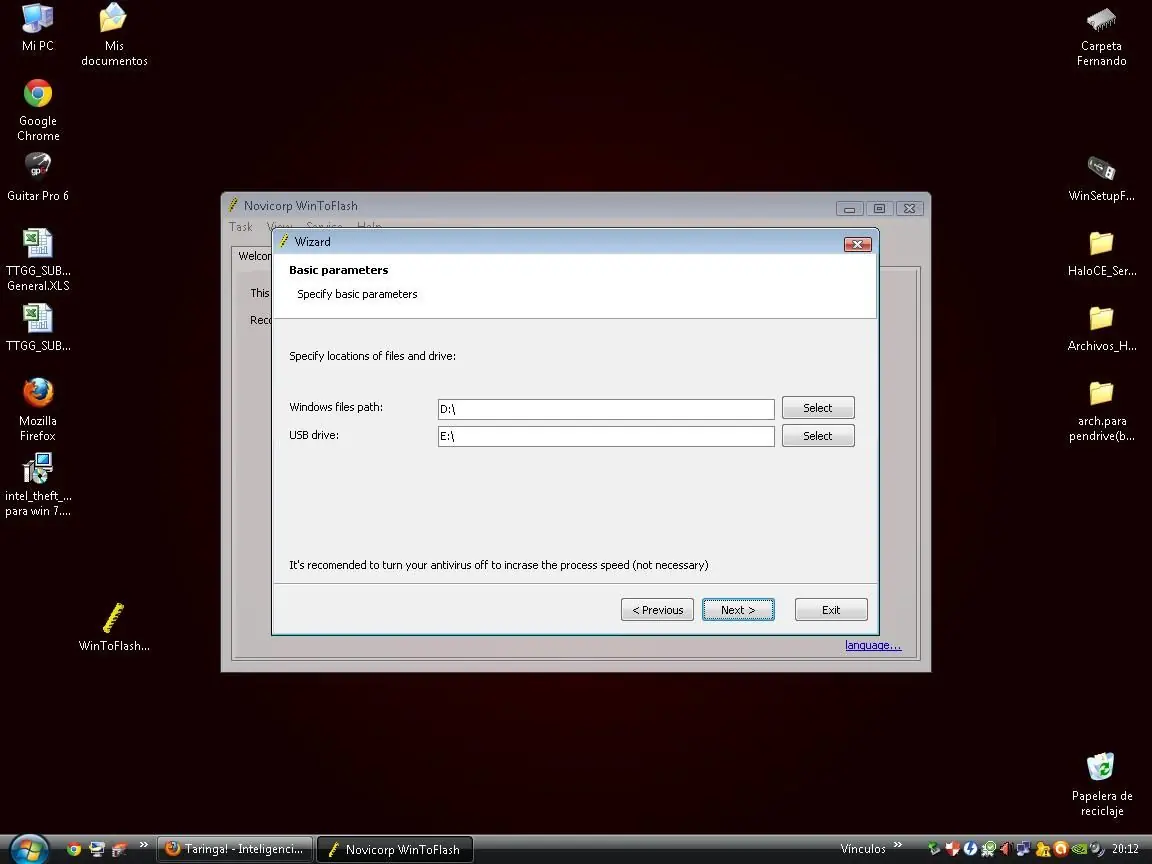Click the Select button for Windows files path

pos(818,408)
